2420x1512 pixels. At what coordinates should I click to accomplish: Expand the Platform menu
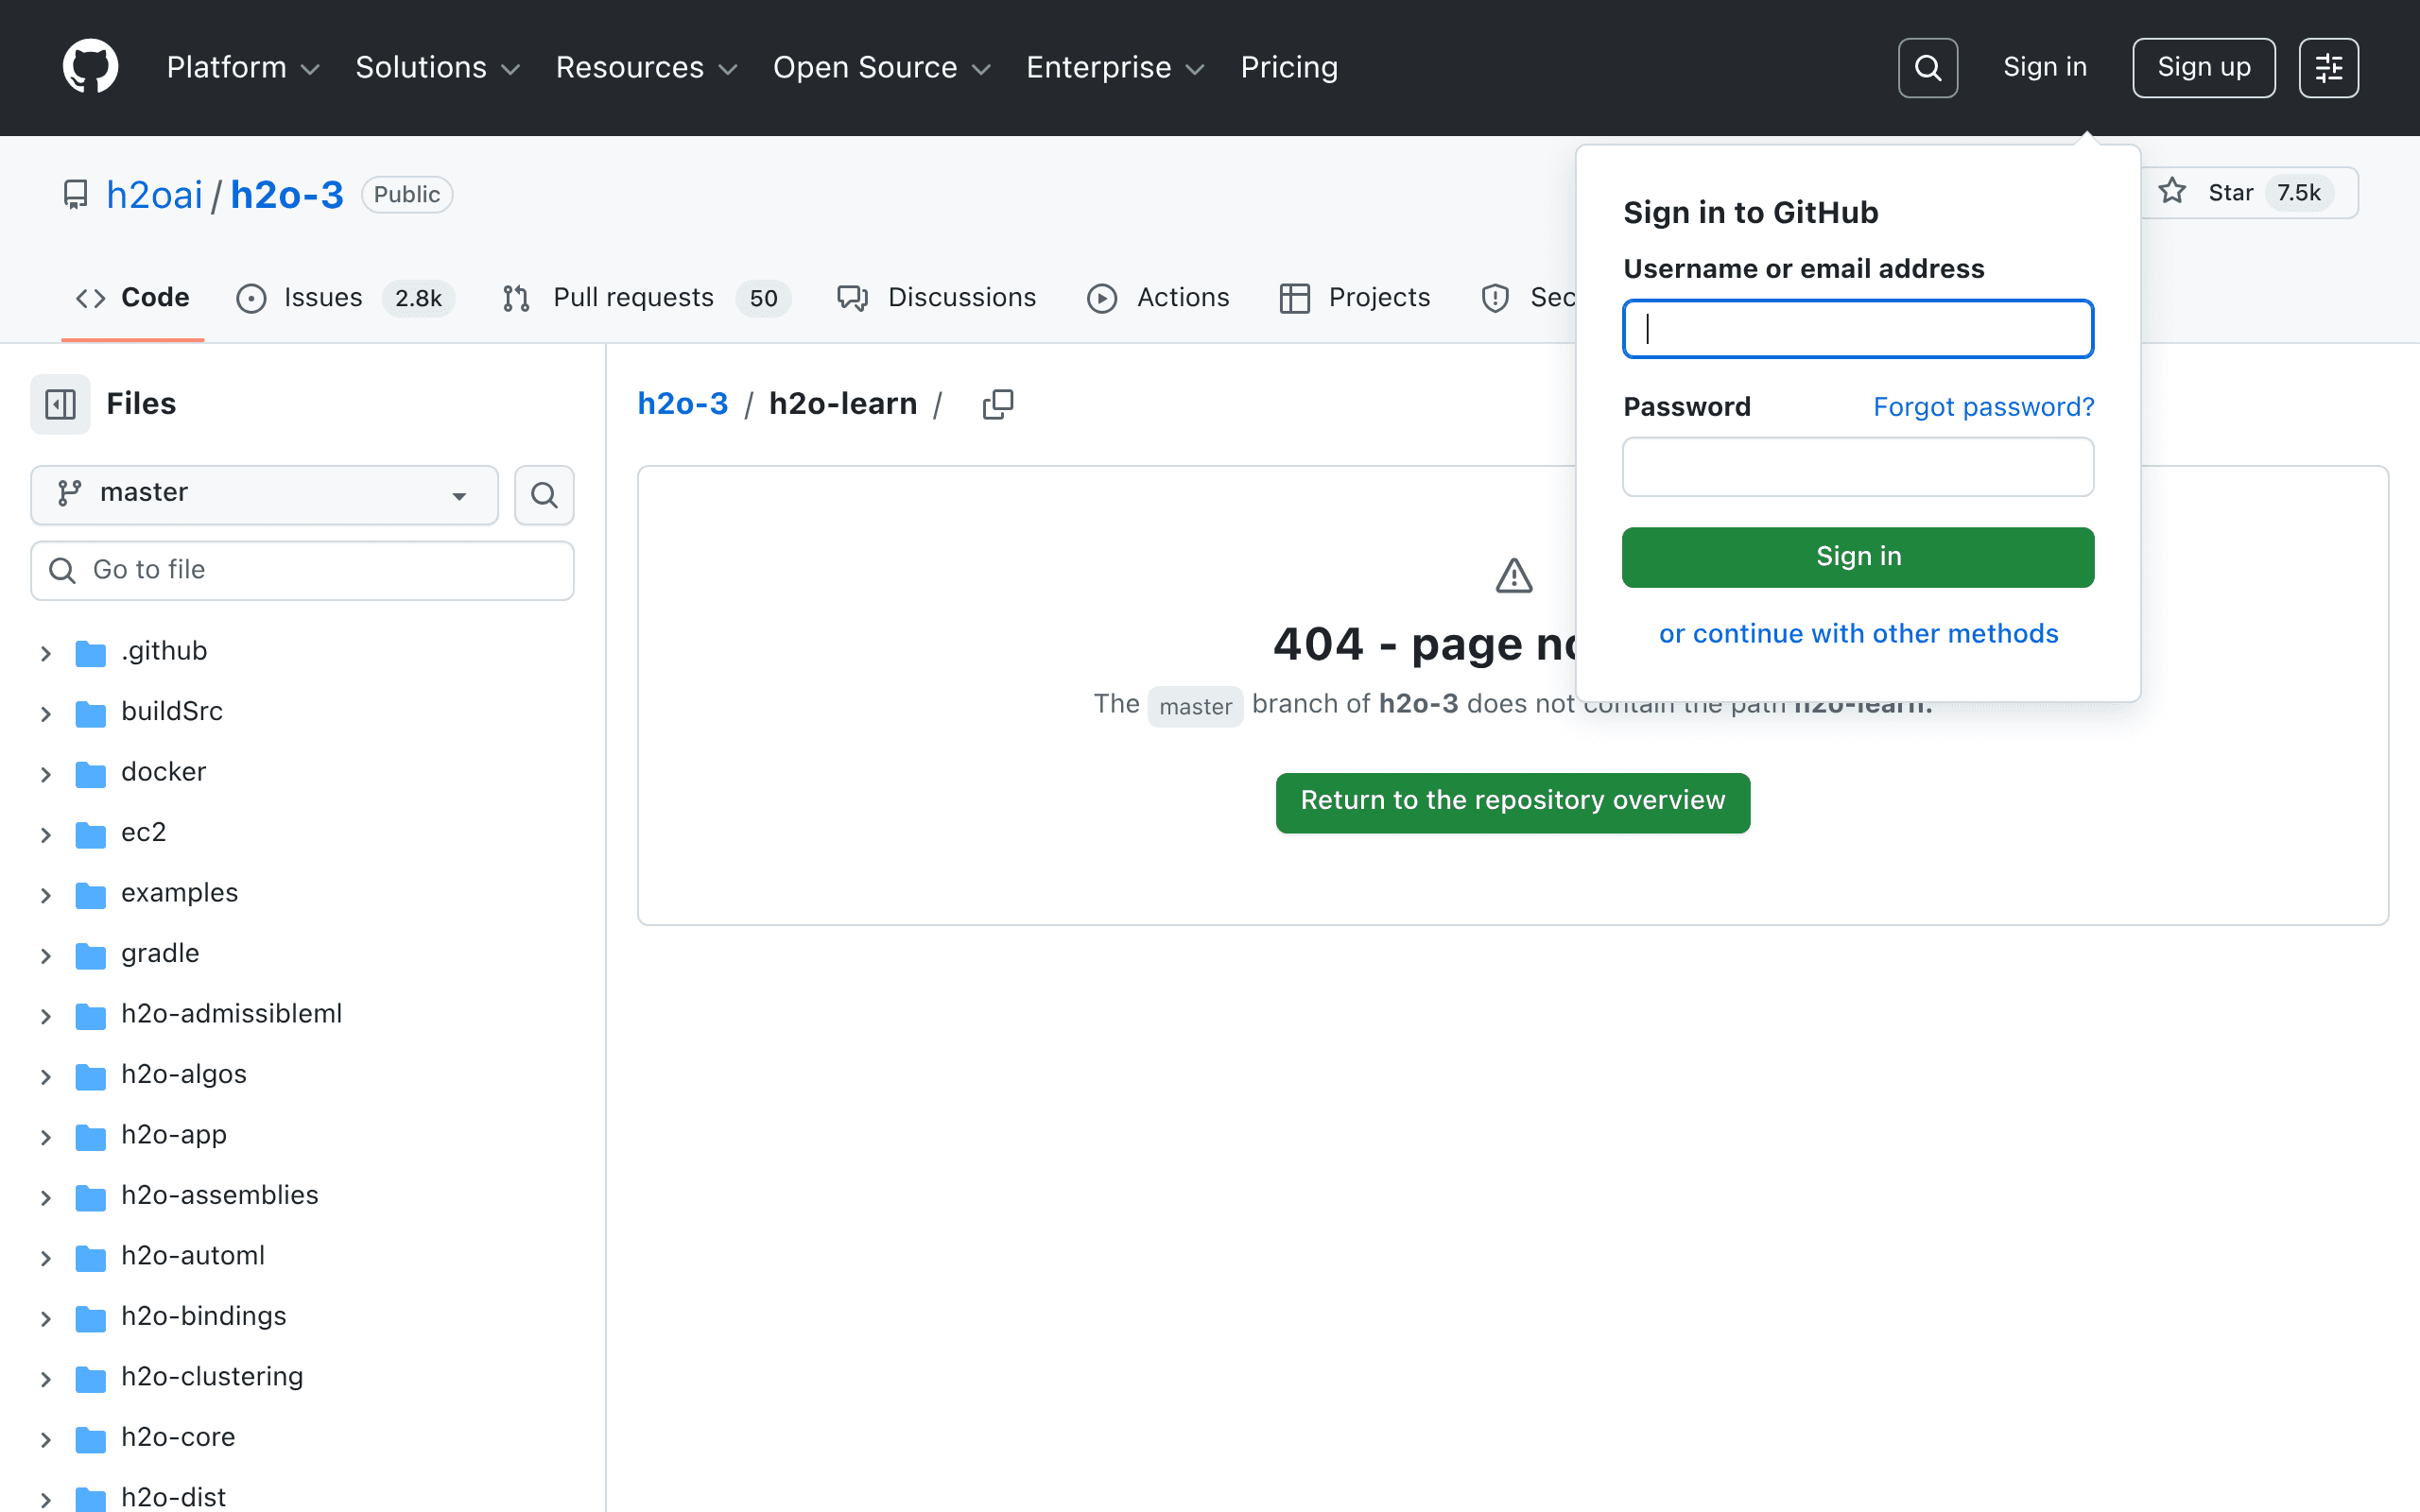pyautogui.click(x=243, y=68)
